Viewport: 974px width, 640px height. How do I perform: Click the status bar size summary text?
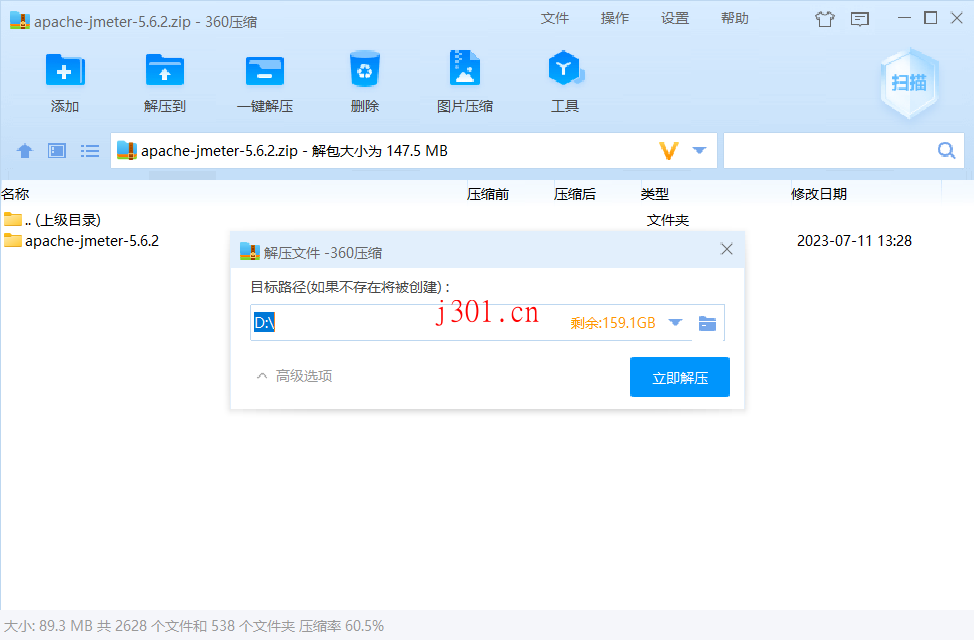[194, 626]
